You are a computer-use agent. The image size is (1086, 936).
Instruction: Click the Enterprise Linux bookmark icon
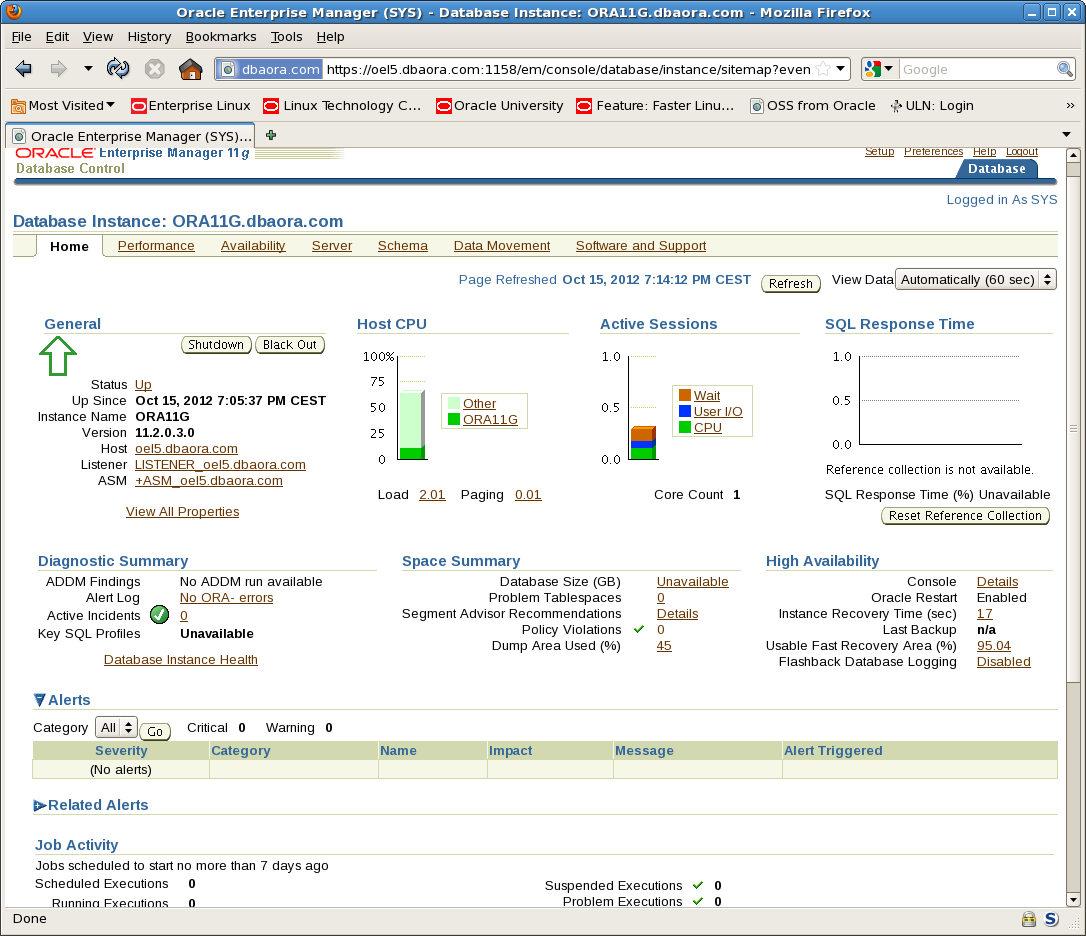(139, 106)
